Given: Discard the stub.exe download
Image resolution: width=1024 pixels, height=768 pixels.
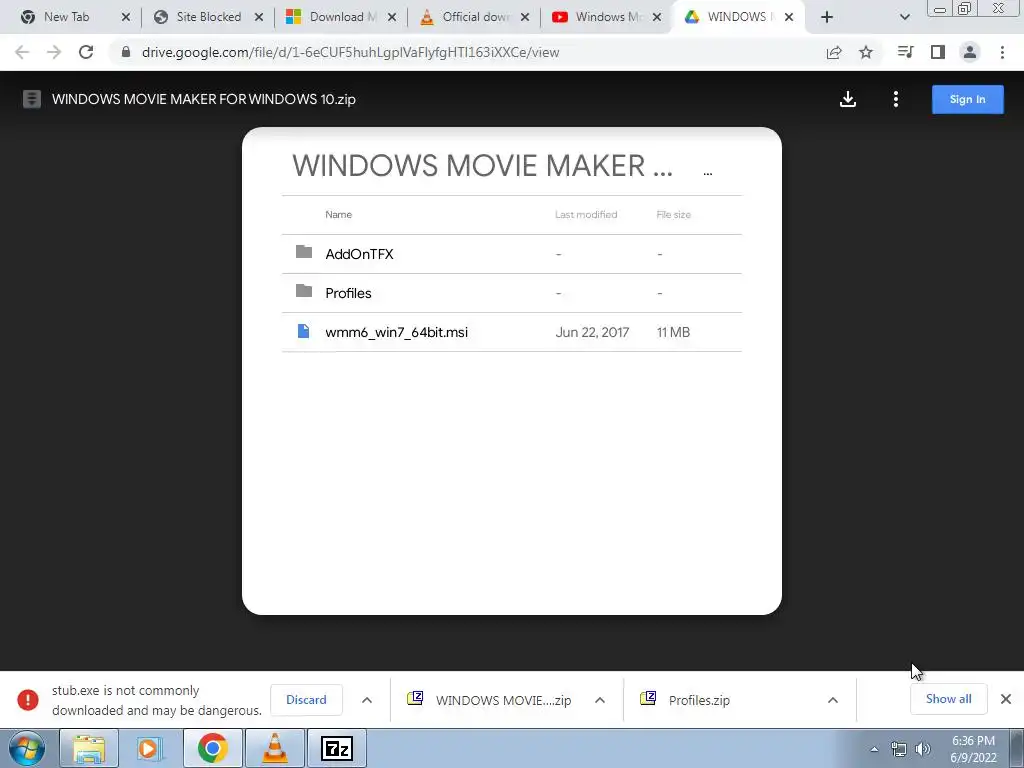Looking at the screenshot, I should (306, 699).
